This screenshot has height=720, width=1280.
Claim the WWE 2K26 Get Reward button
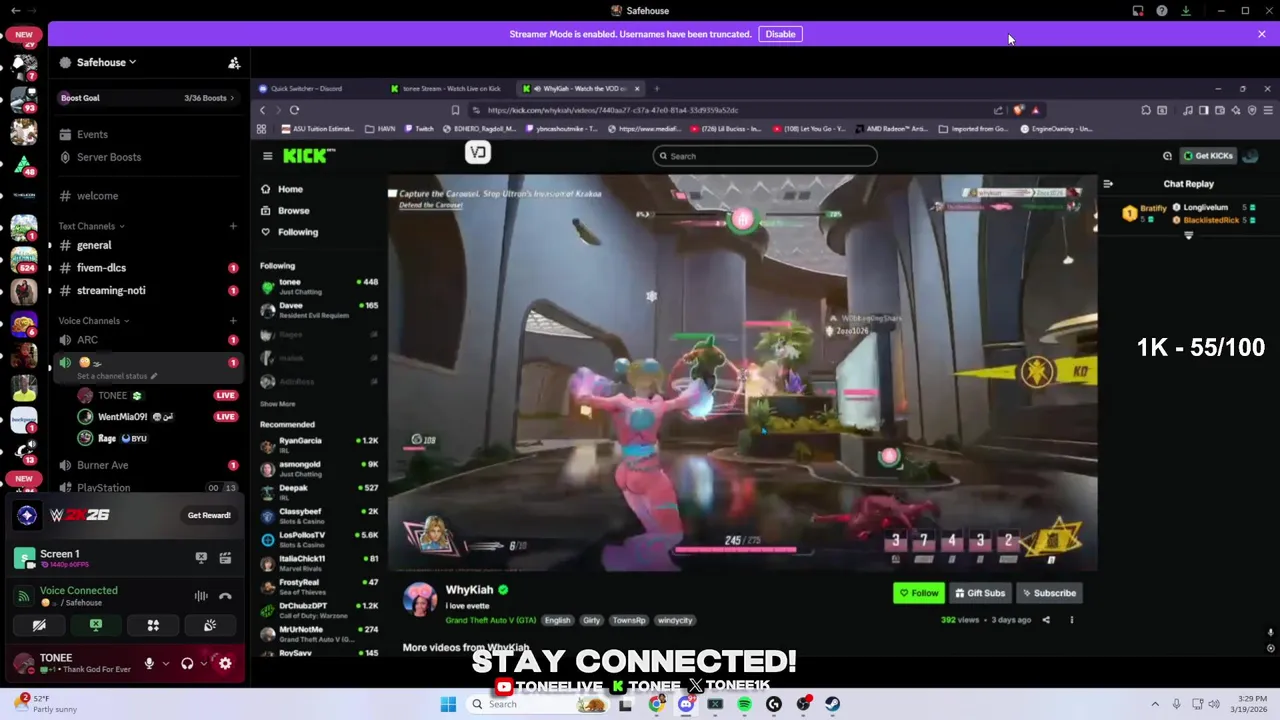pyautogui.click(x=209, y=515)
